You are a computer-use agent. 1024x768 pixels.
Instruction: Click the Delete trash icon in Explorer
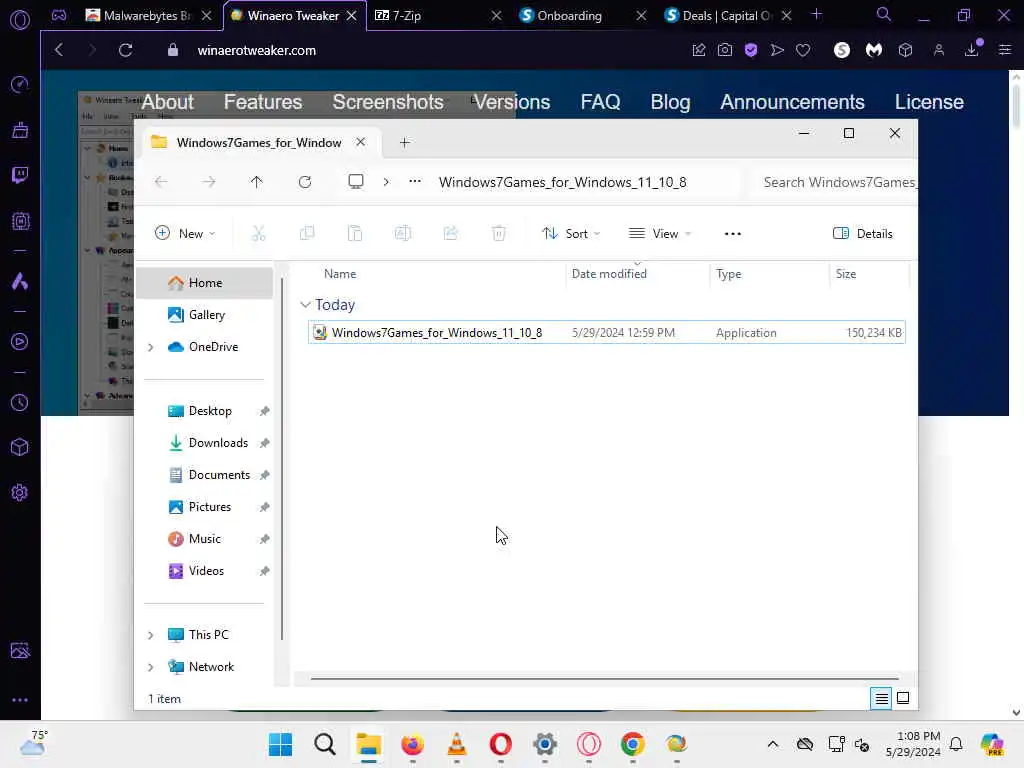(x=499, y=233)
